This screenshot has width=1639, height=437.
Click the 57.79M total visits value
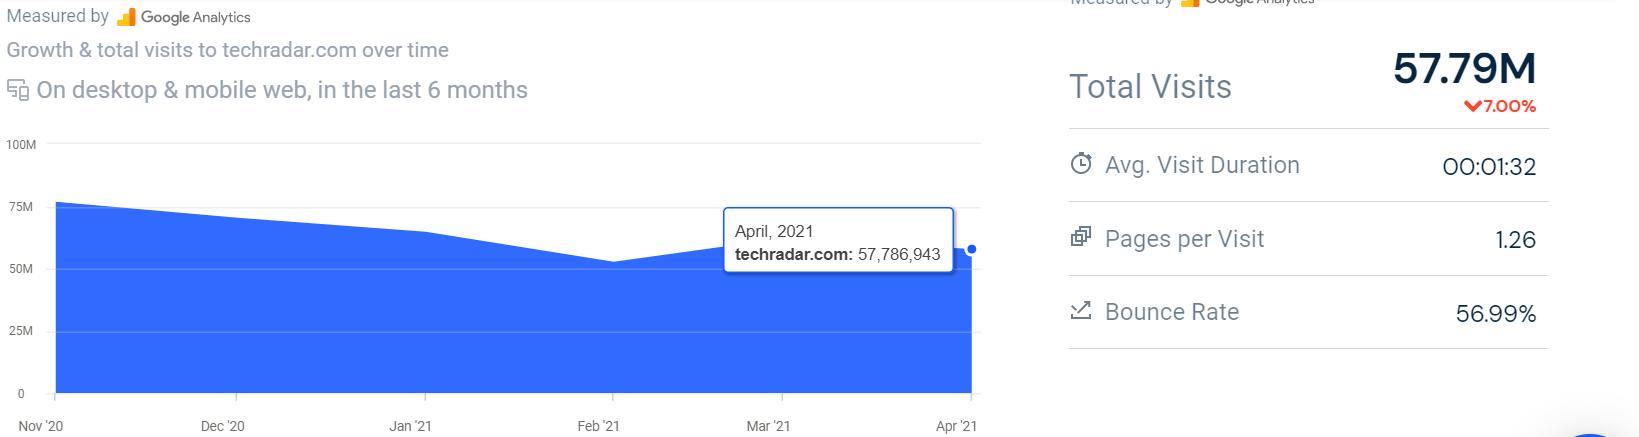click(1464, 69)
